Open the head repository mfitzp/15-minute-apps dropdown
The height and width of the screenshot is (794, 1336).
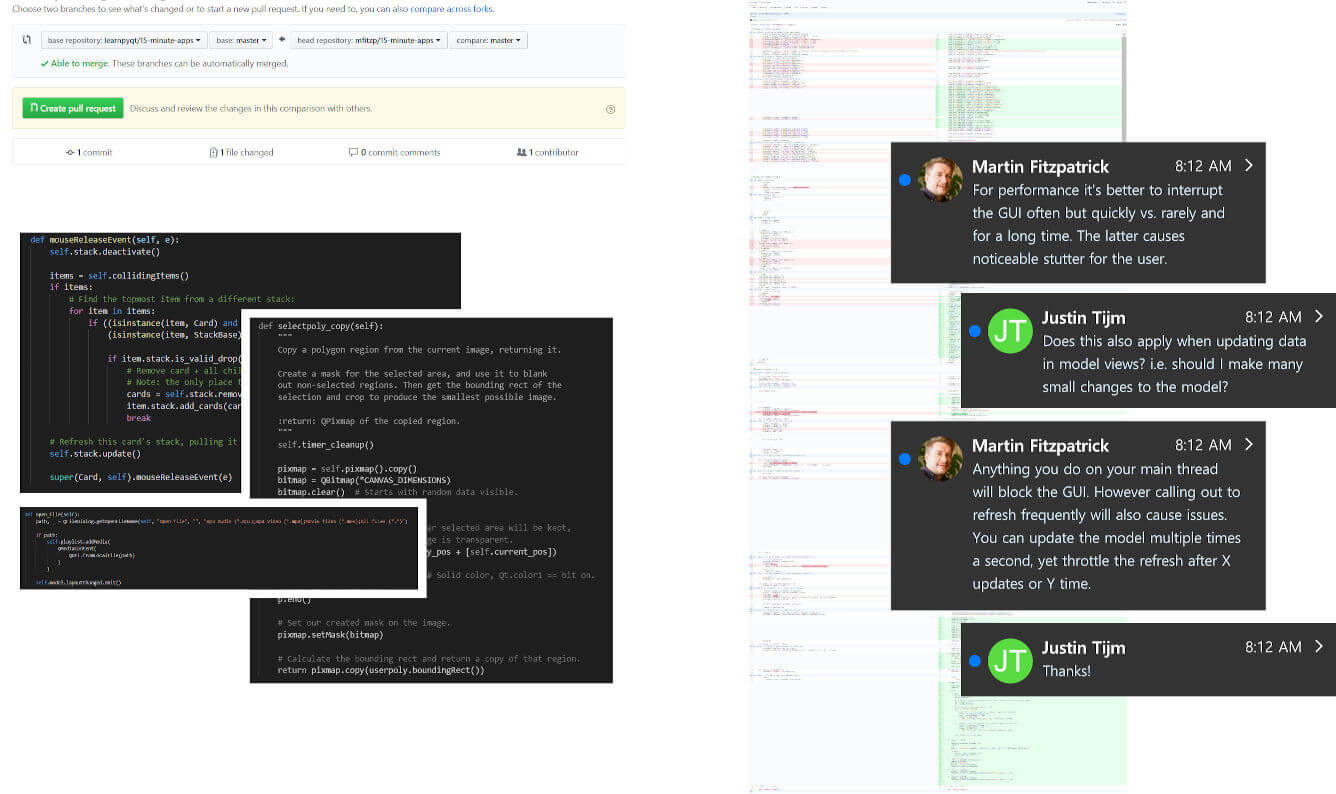point(368,41)
